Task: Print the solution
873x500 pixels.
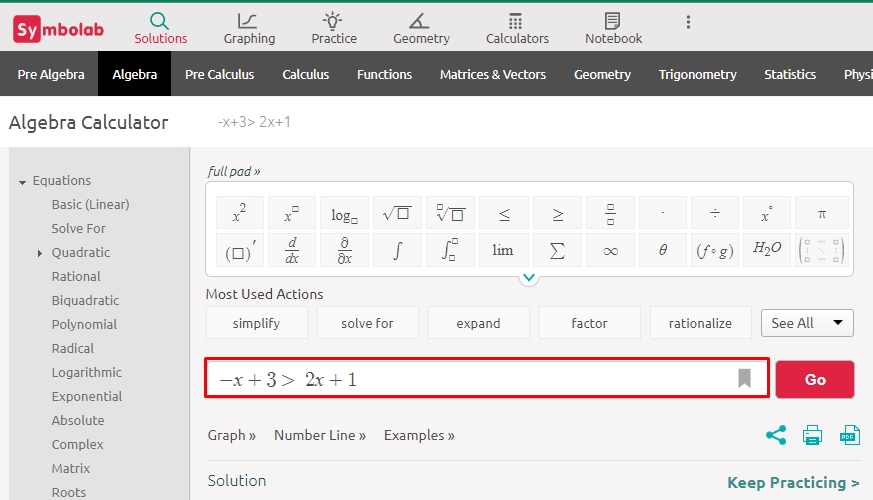Action: coord(812,435)
